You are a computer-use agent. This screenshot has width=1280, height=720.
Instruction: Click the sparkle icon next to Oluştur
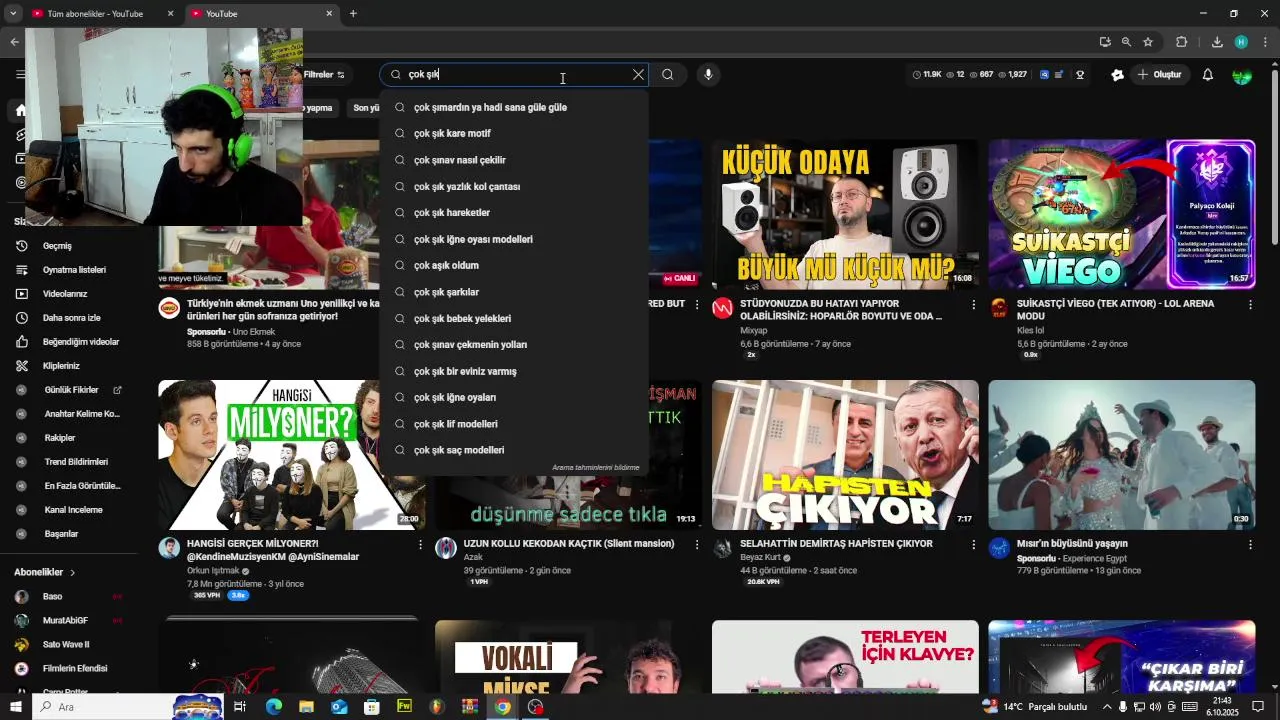coord(1118,75)
